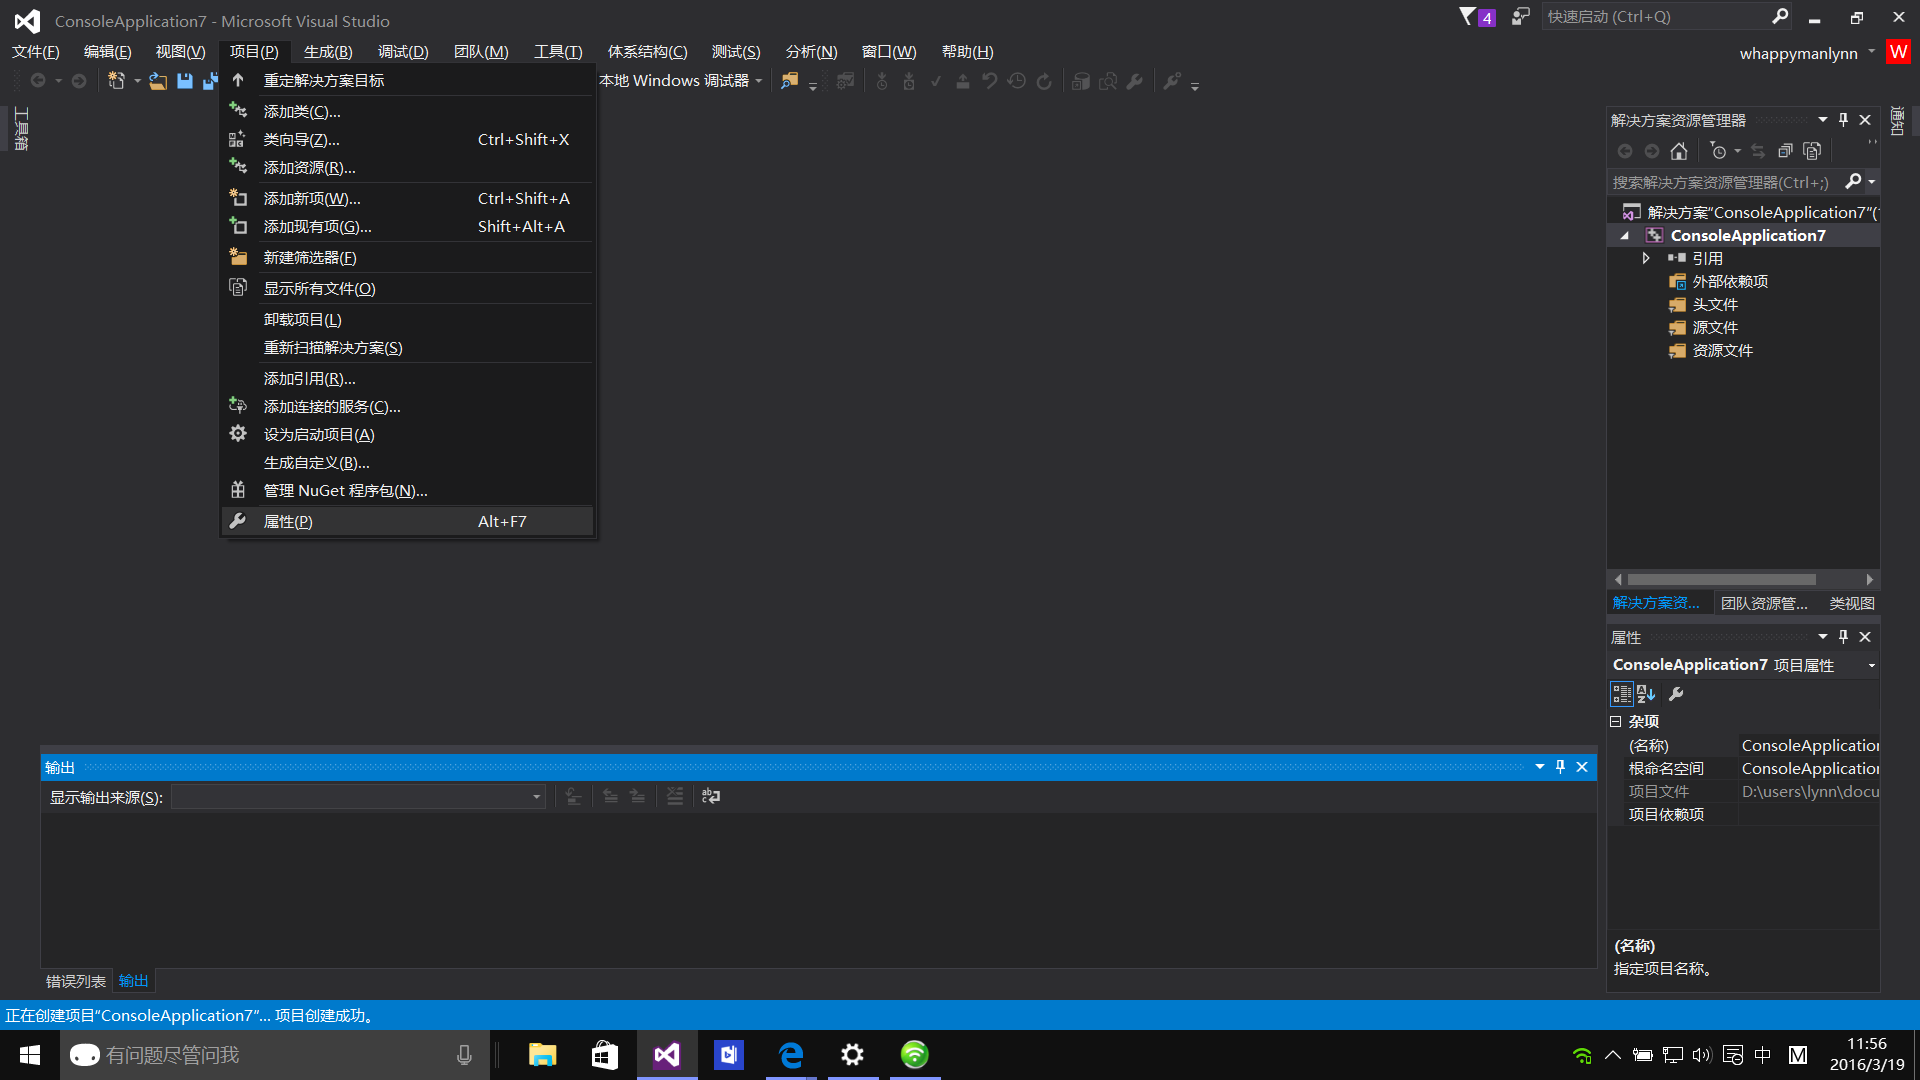
Task: Select the 源文件 folder in Solution Explorer
Action: [x=1715, y=327]
